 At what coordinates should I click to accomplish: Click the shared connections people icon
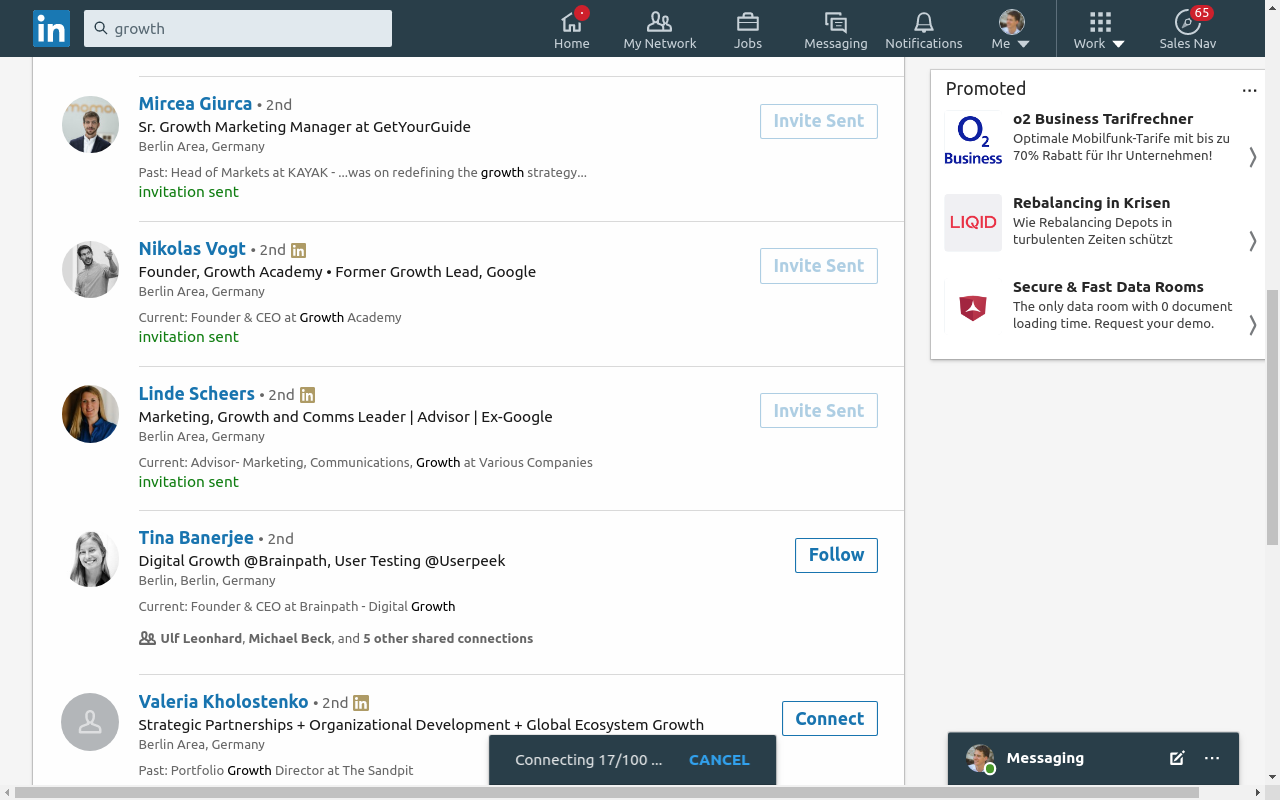point(147,638)
